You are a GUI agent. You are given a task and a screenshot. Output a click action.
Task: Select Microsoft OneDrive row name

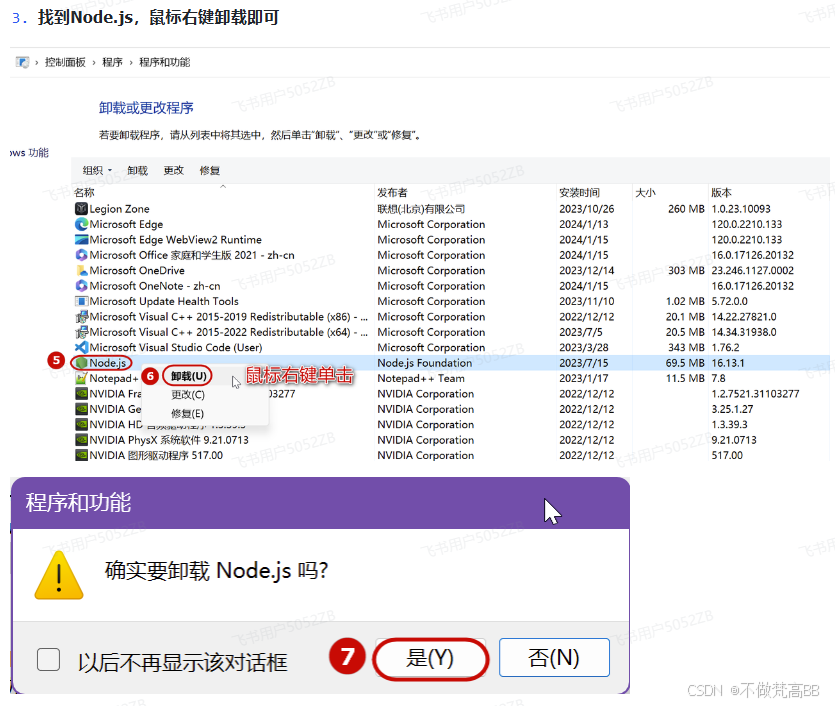pyautogui.click(x=137, y=270)
